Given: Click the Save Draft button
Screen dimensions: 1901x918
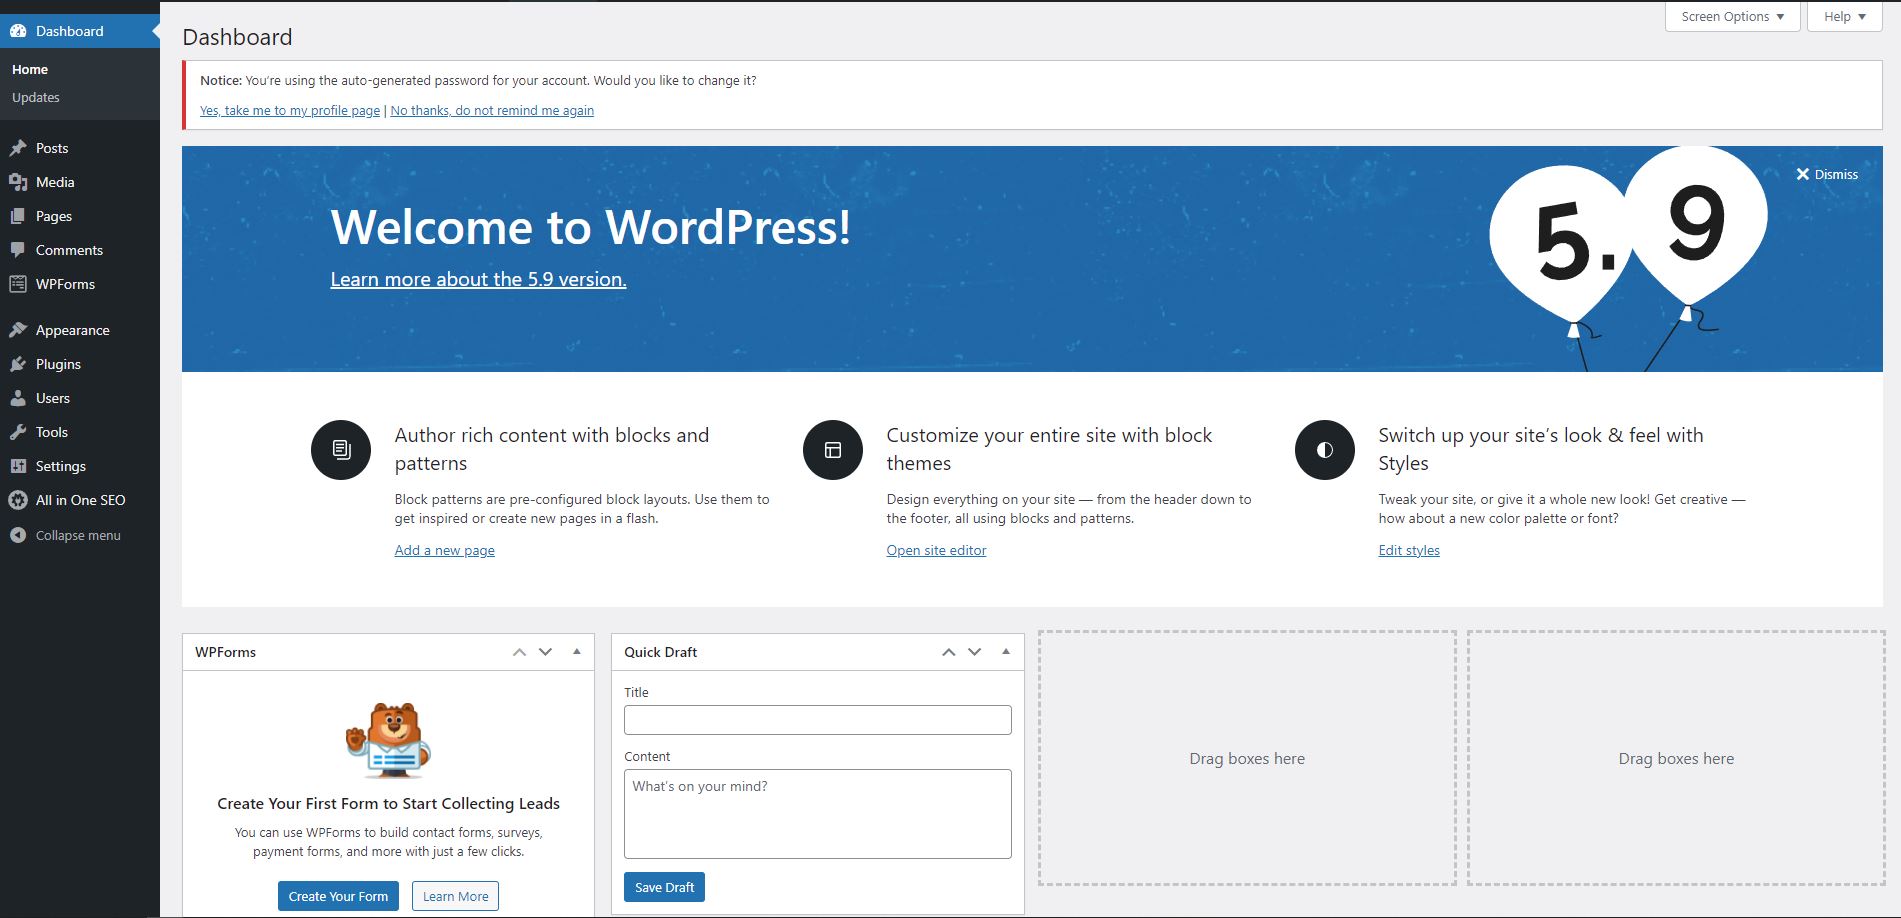Looking at the screenshot, I should [664, 887].
